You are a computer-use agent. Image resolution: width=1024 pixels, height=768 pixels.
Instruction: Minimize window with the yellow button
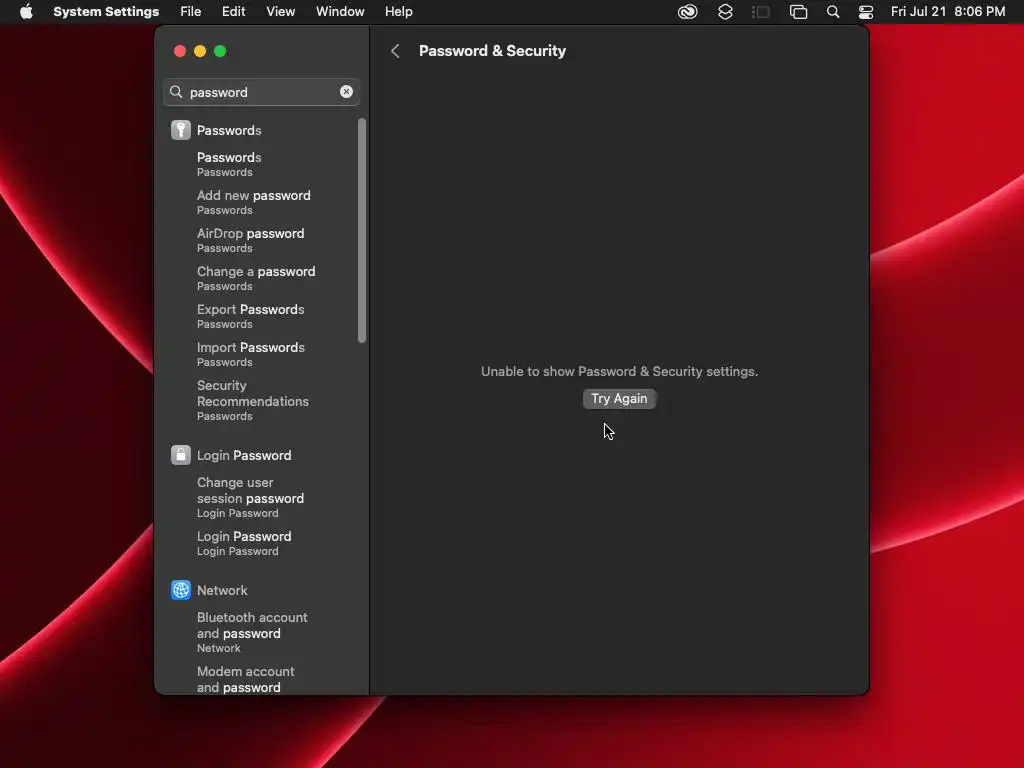pos(200,51)
